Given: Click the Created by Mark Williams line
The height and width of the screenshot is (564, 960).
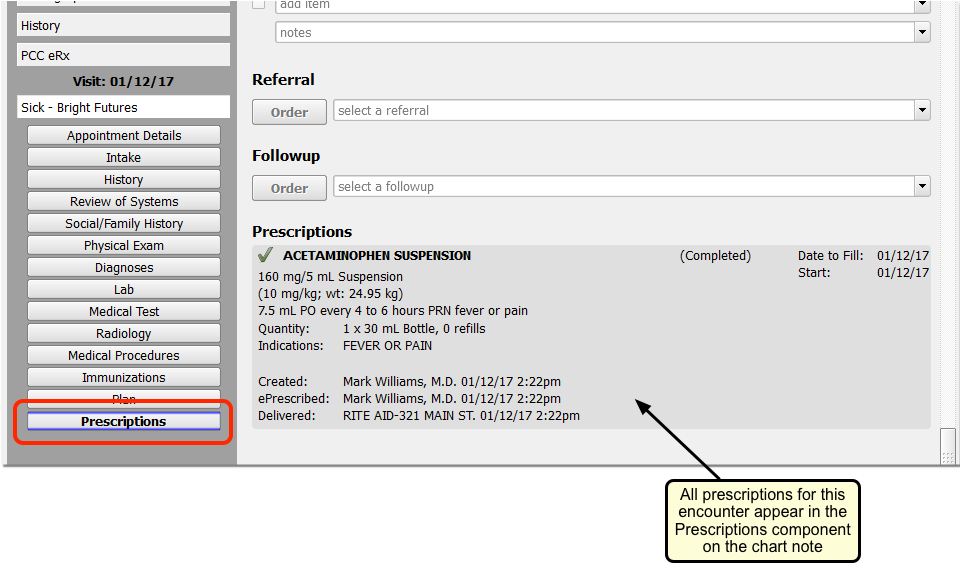Looking at the screenshot, I should (x=452, y=382).
